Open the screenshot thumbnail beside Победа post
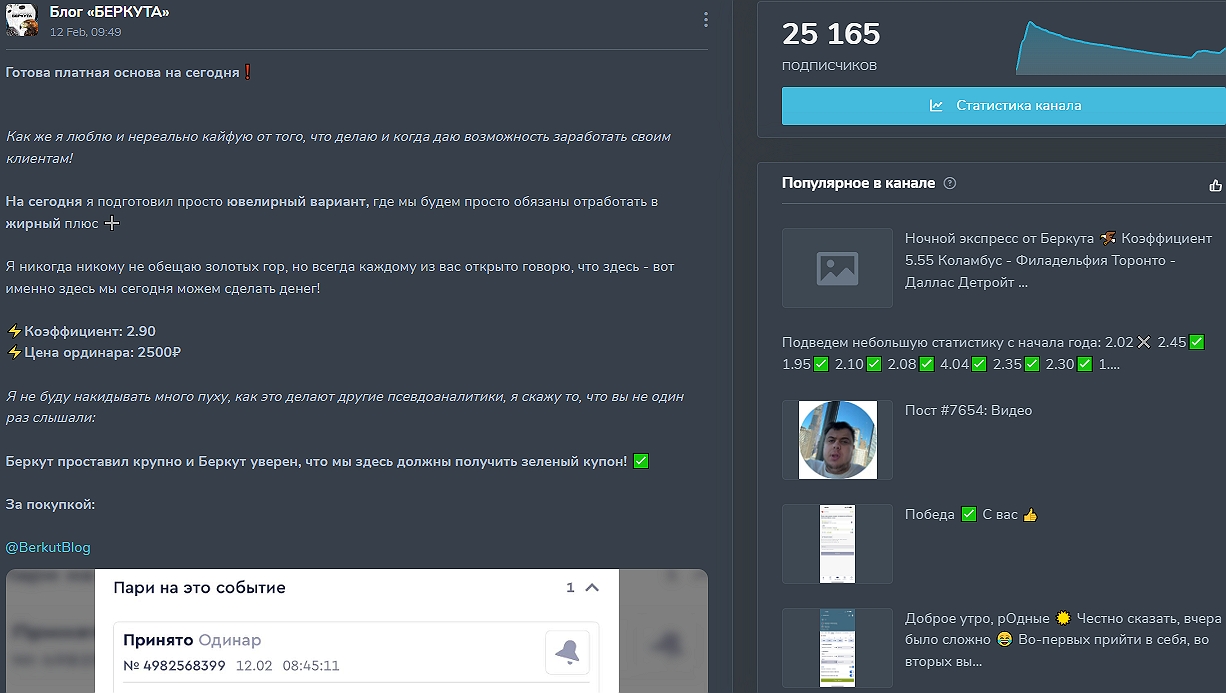Image resolution: width=1226 pixels, height=693 pixels. pos(837,544)
